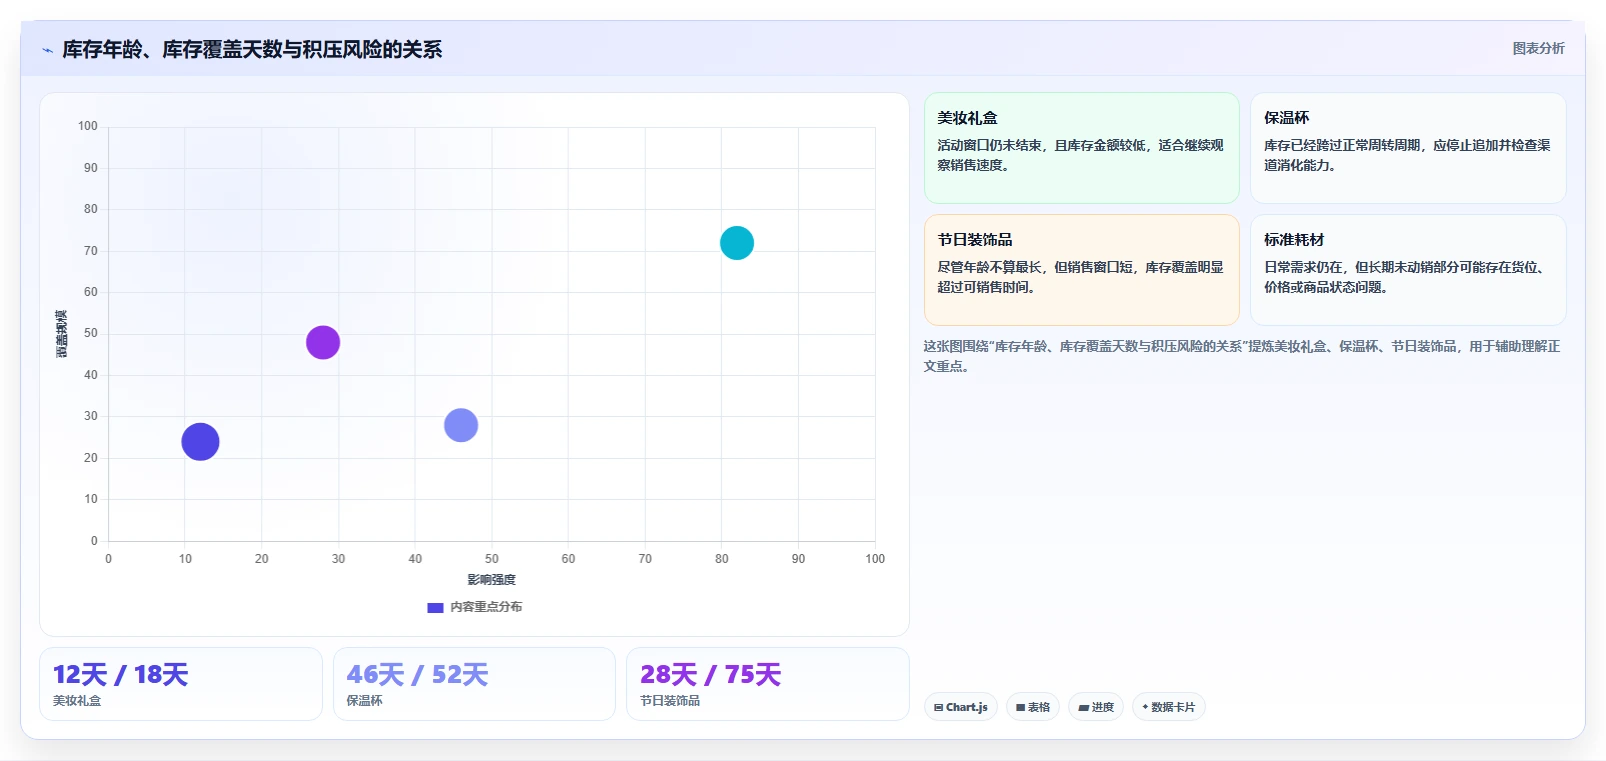This screenshot has height=761, width=1606.
Task: Click x-axis tick label 50
Action: pyautogui.click(x=492, y=559)
